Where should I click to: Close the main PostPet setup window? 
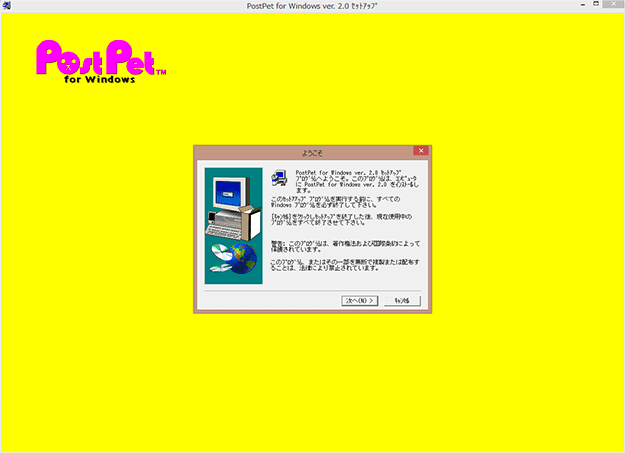point(603,6)
